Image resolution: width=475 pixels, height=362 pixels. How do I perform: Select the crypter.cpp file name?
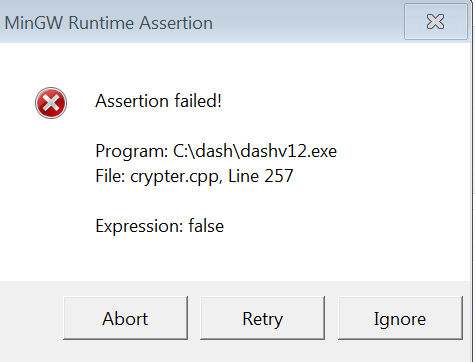(176, 176)
